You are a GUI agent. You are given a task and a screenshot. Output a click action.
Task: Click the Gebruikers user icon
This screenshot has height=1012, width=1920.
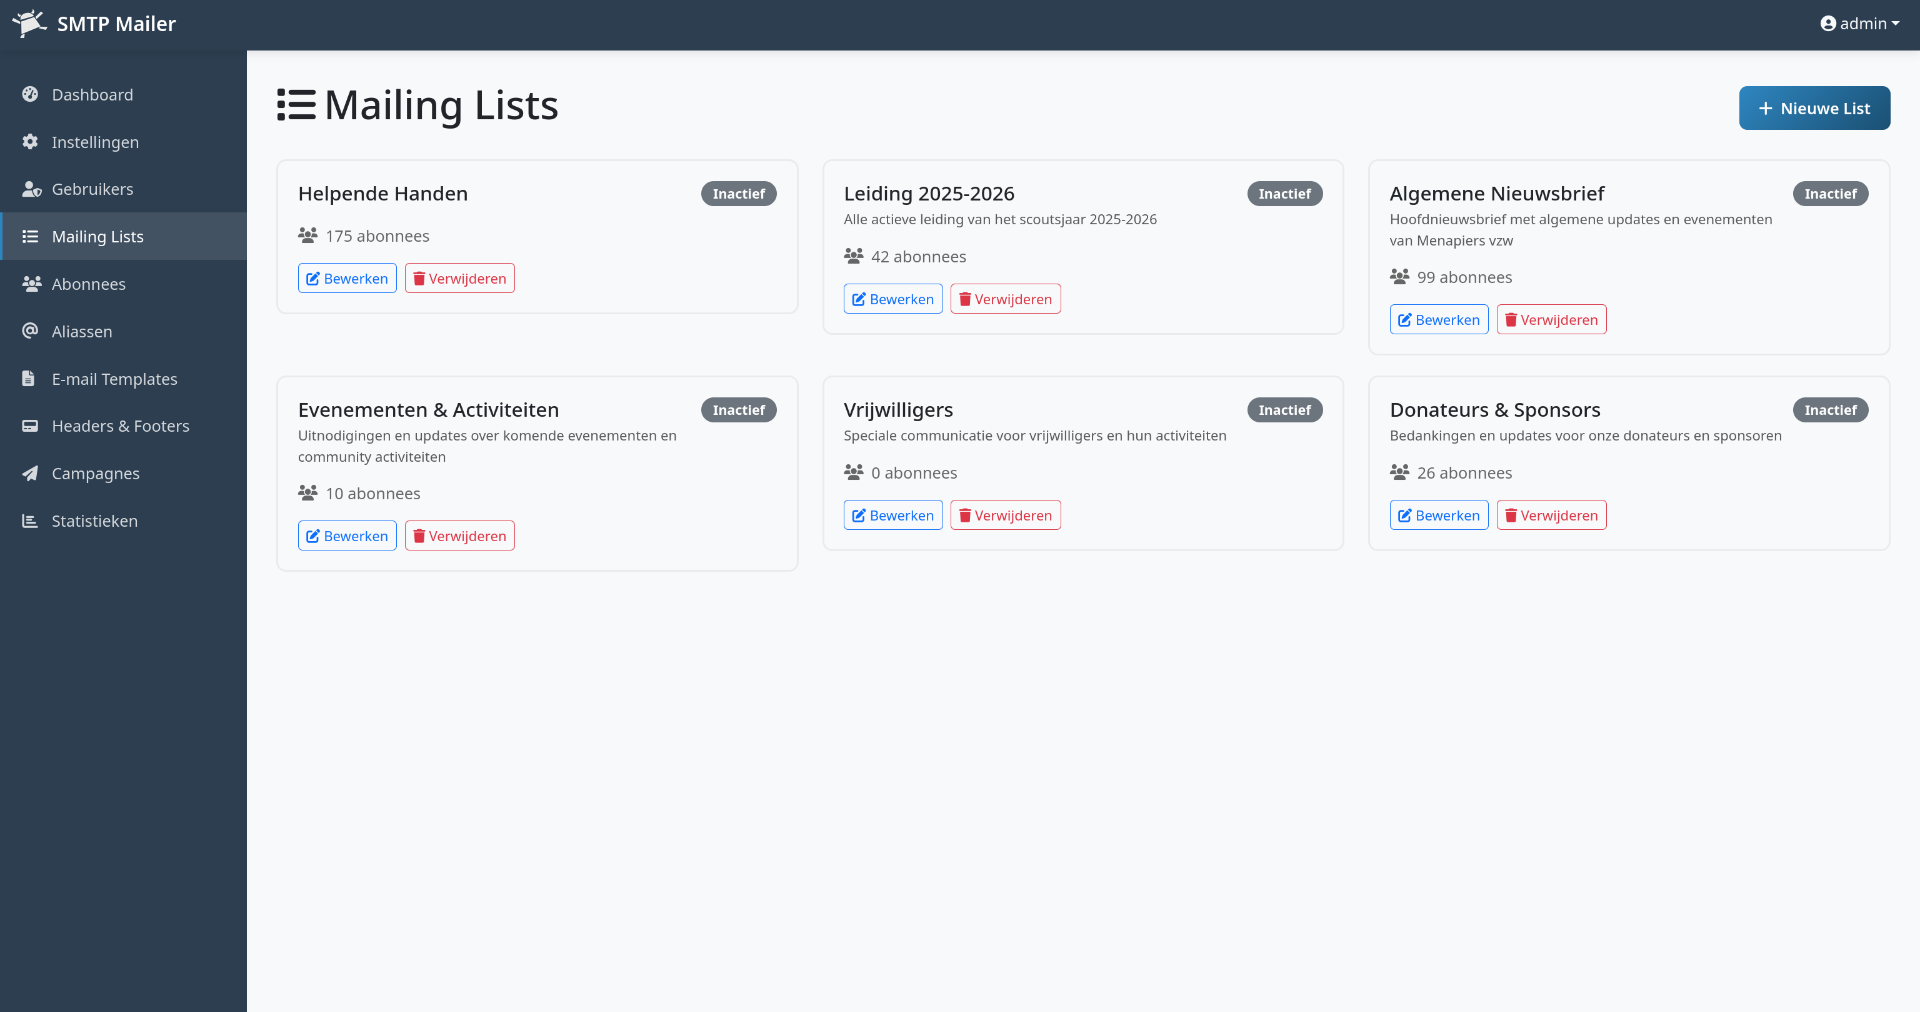(31, 189)
